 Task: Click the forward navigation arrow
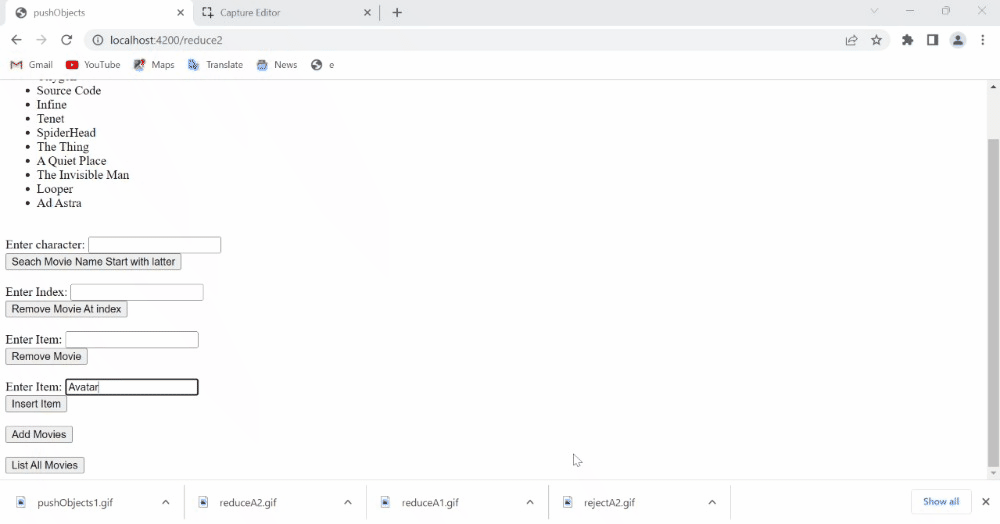pyautogui.click(x=41, y=40)
